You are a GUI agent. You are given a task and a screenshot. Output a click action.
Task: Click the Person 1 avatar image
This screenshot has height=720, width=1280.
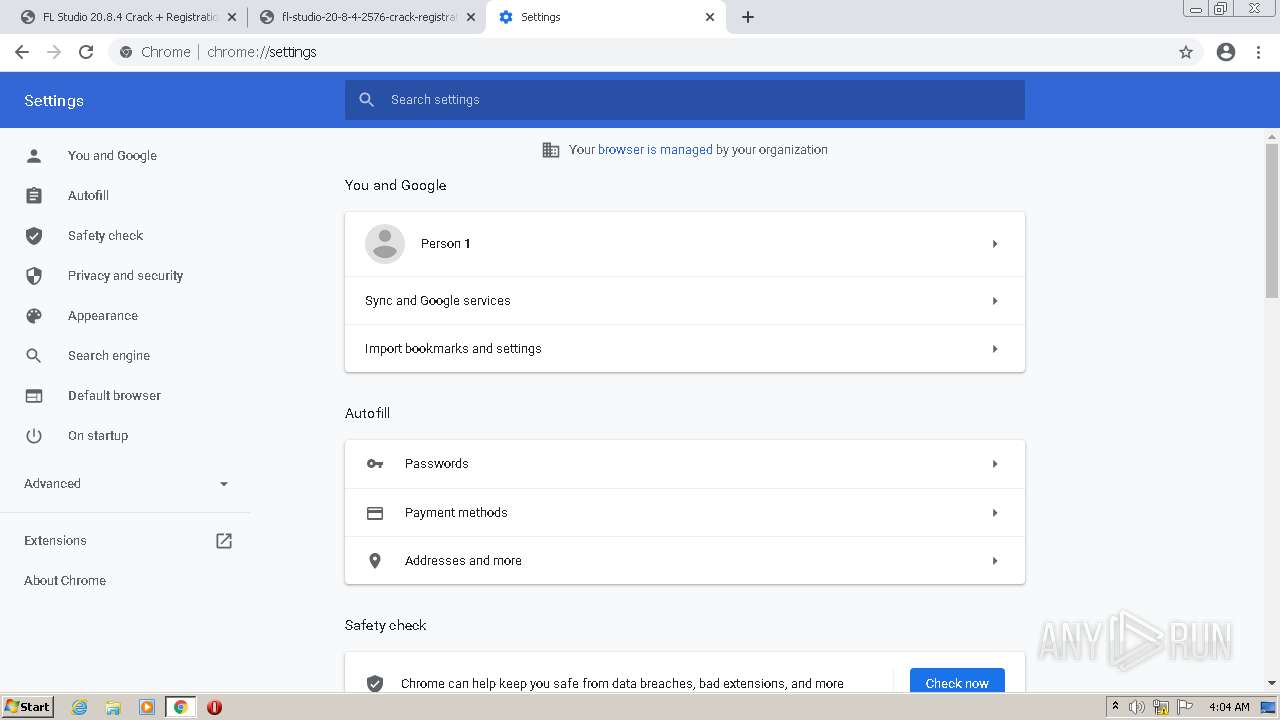pyautogui.click(x=385, y=244)
